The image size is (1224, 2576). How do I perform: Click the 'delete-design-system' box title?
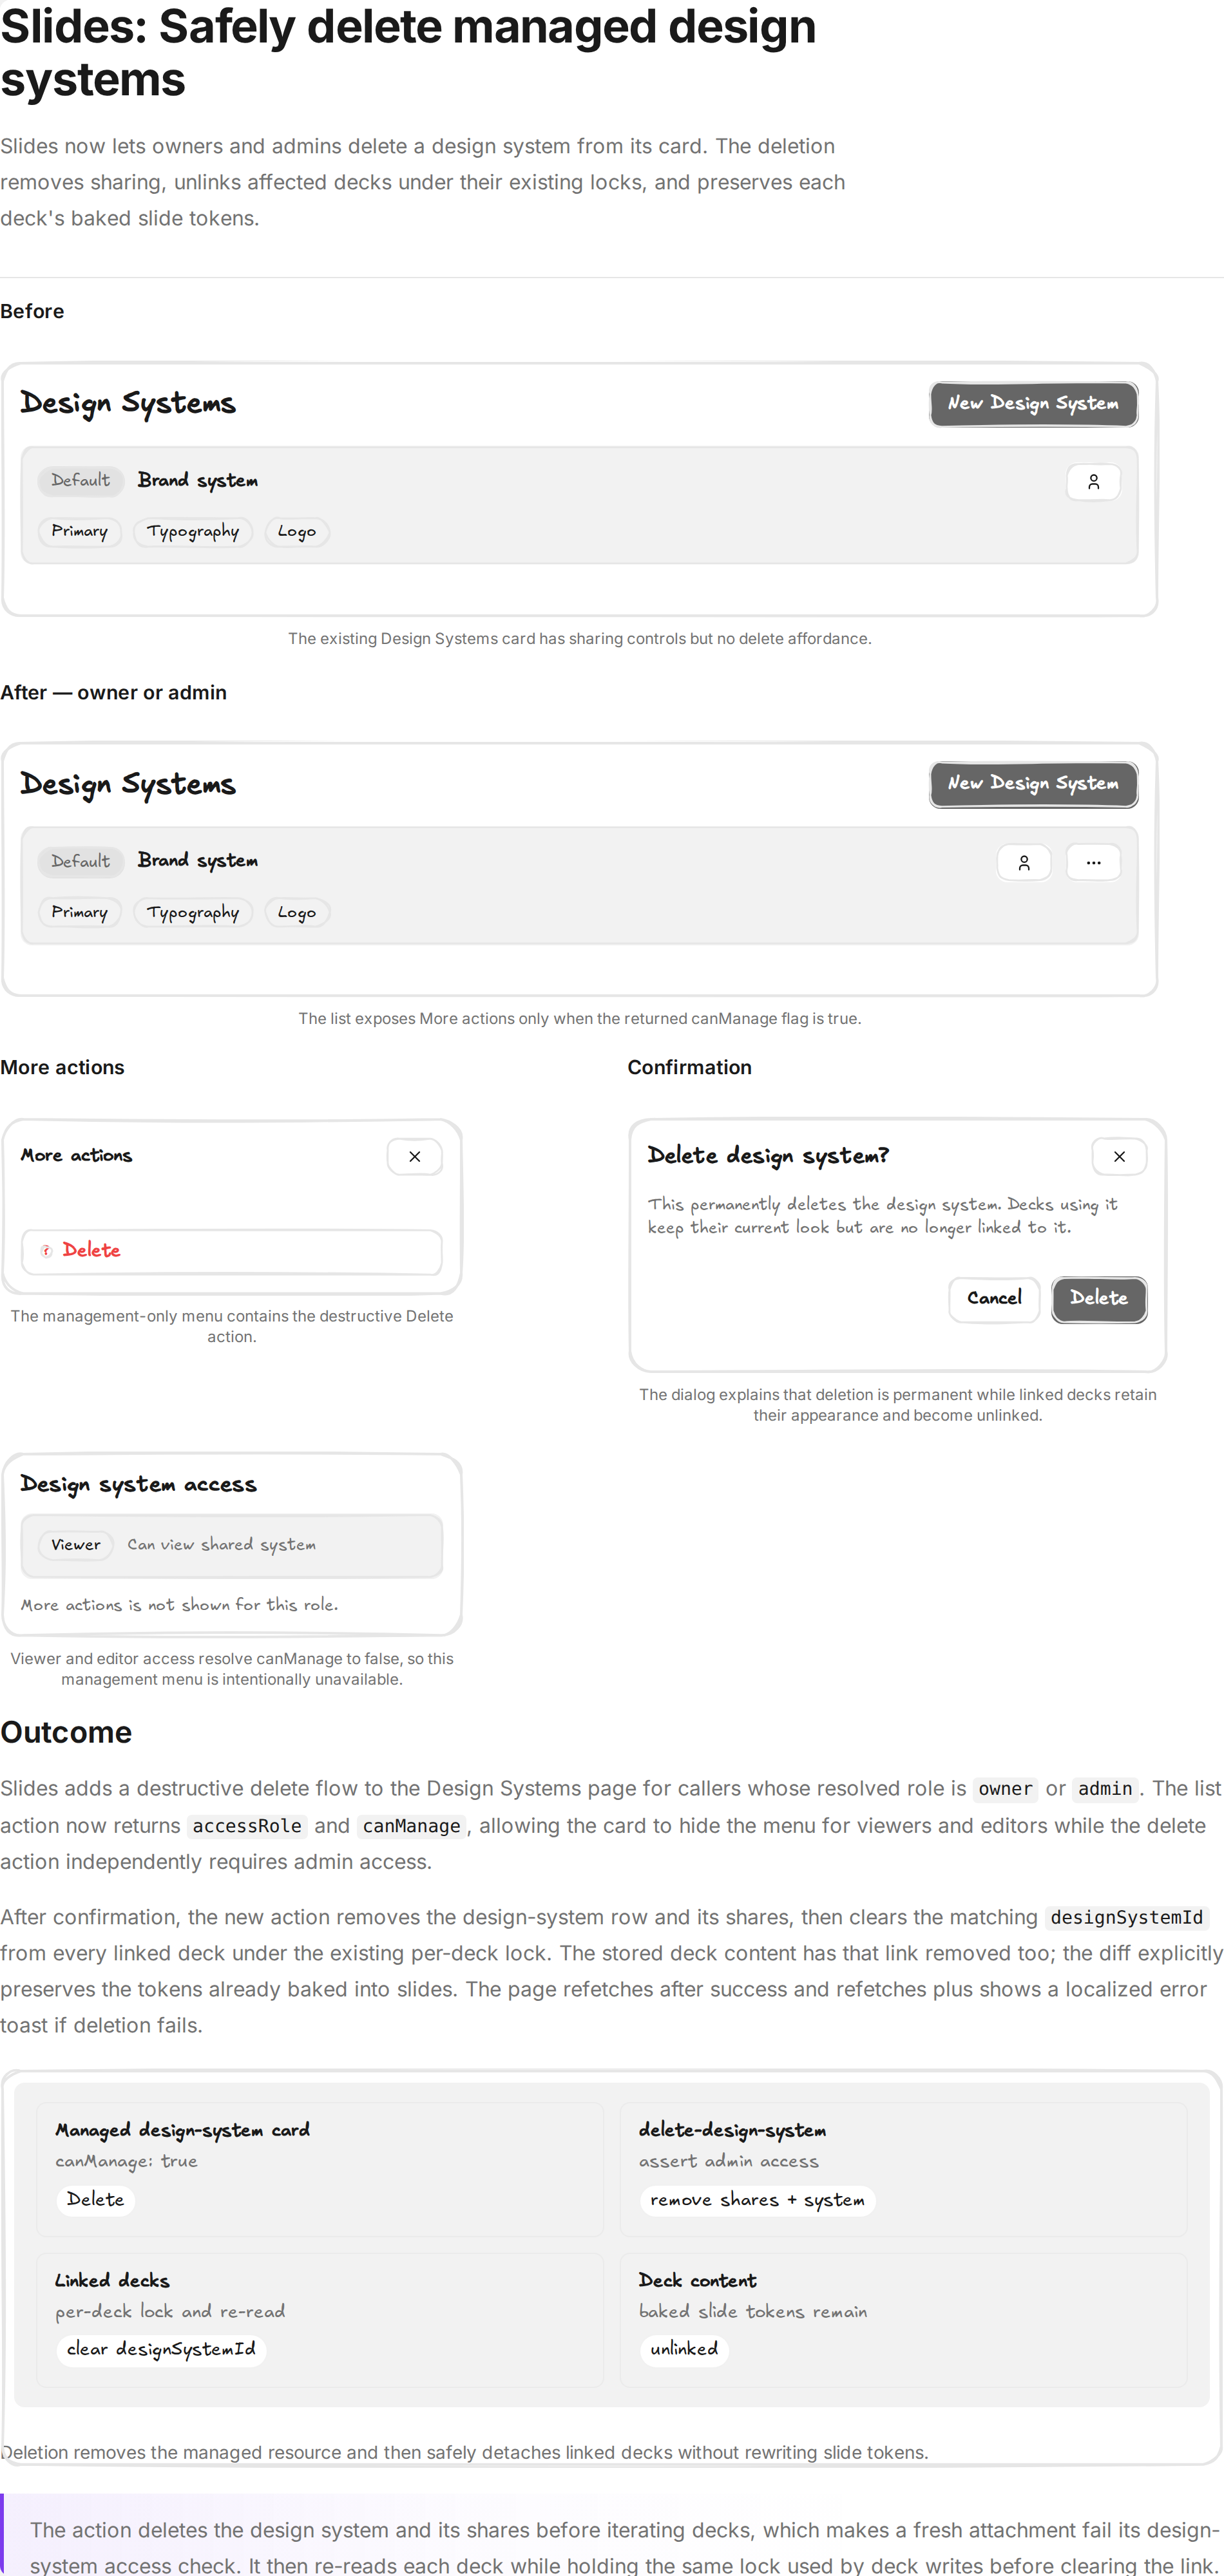pos(732,2130)
